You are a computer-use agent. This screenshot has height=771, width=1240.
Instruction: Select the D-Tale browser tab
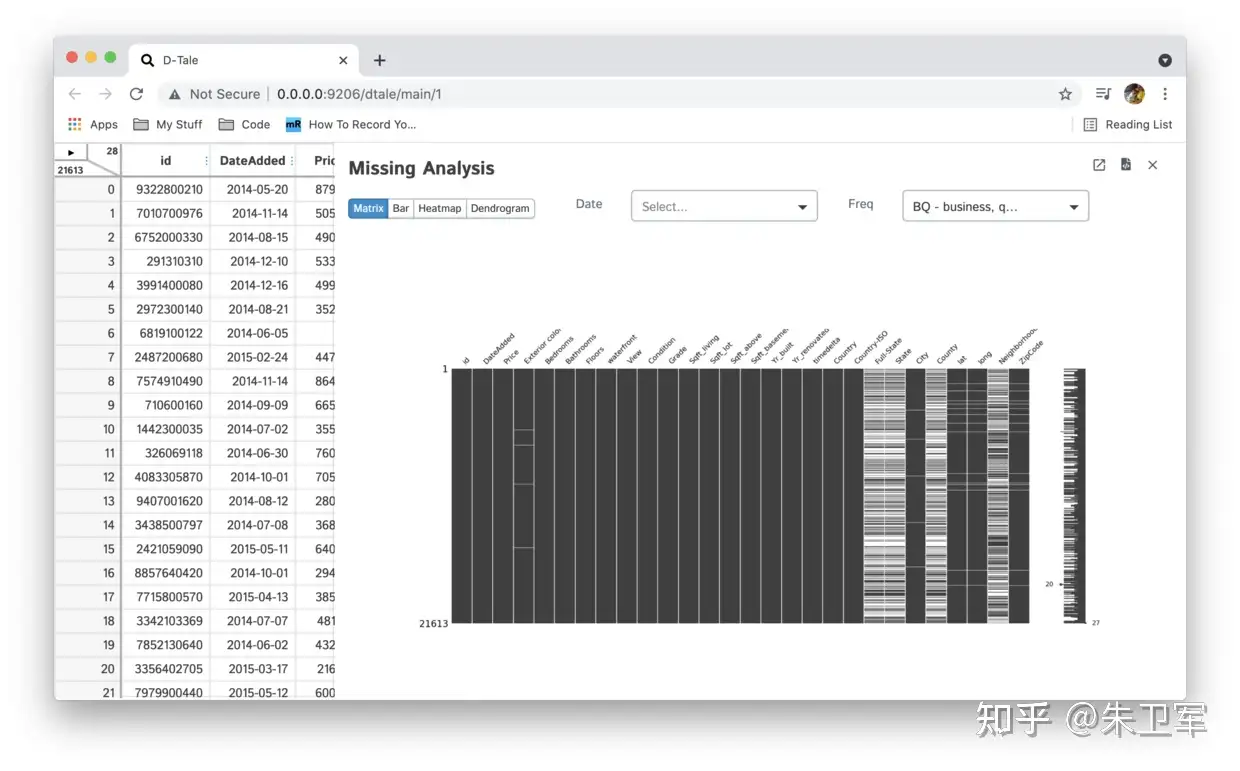click(245, 60)
